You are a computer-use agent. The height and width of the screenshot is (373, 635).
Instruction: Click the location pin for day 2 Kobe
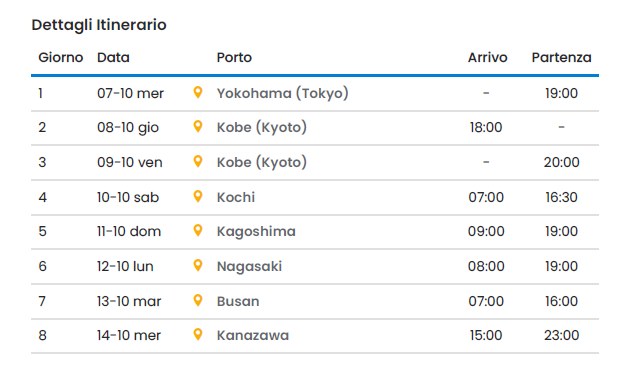[x=198, y=126]
